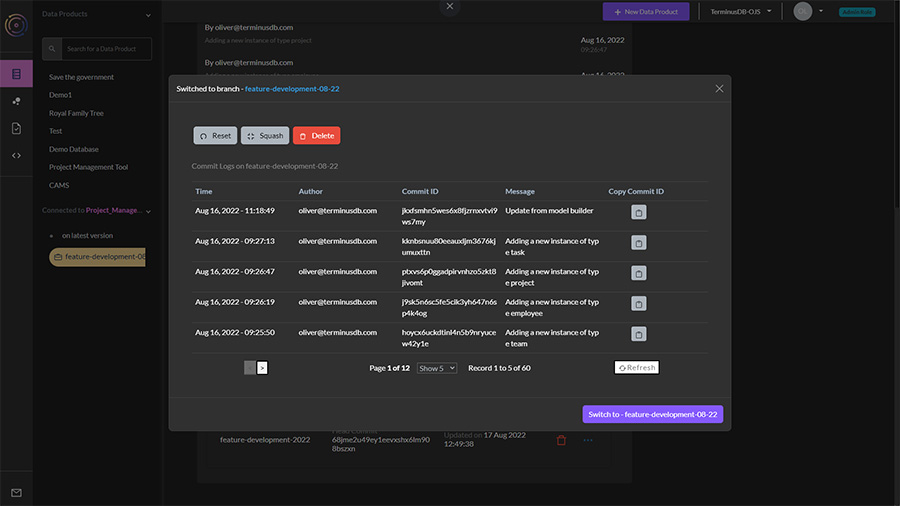The width and height of the screenshot is (900, 506).
Task: Delete the current branch
Action: coord(317,136)
